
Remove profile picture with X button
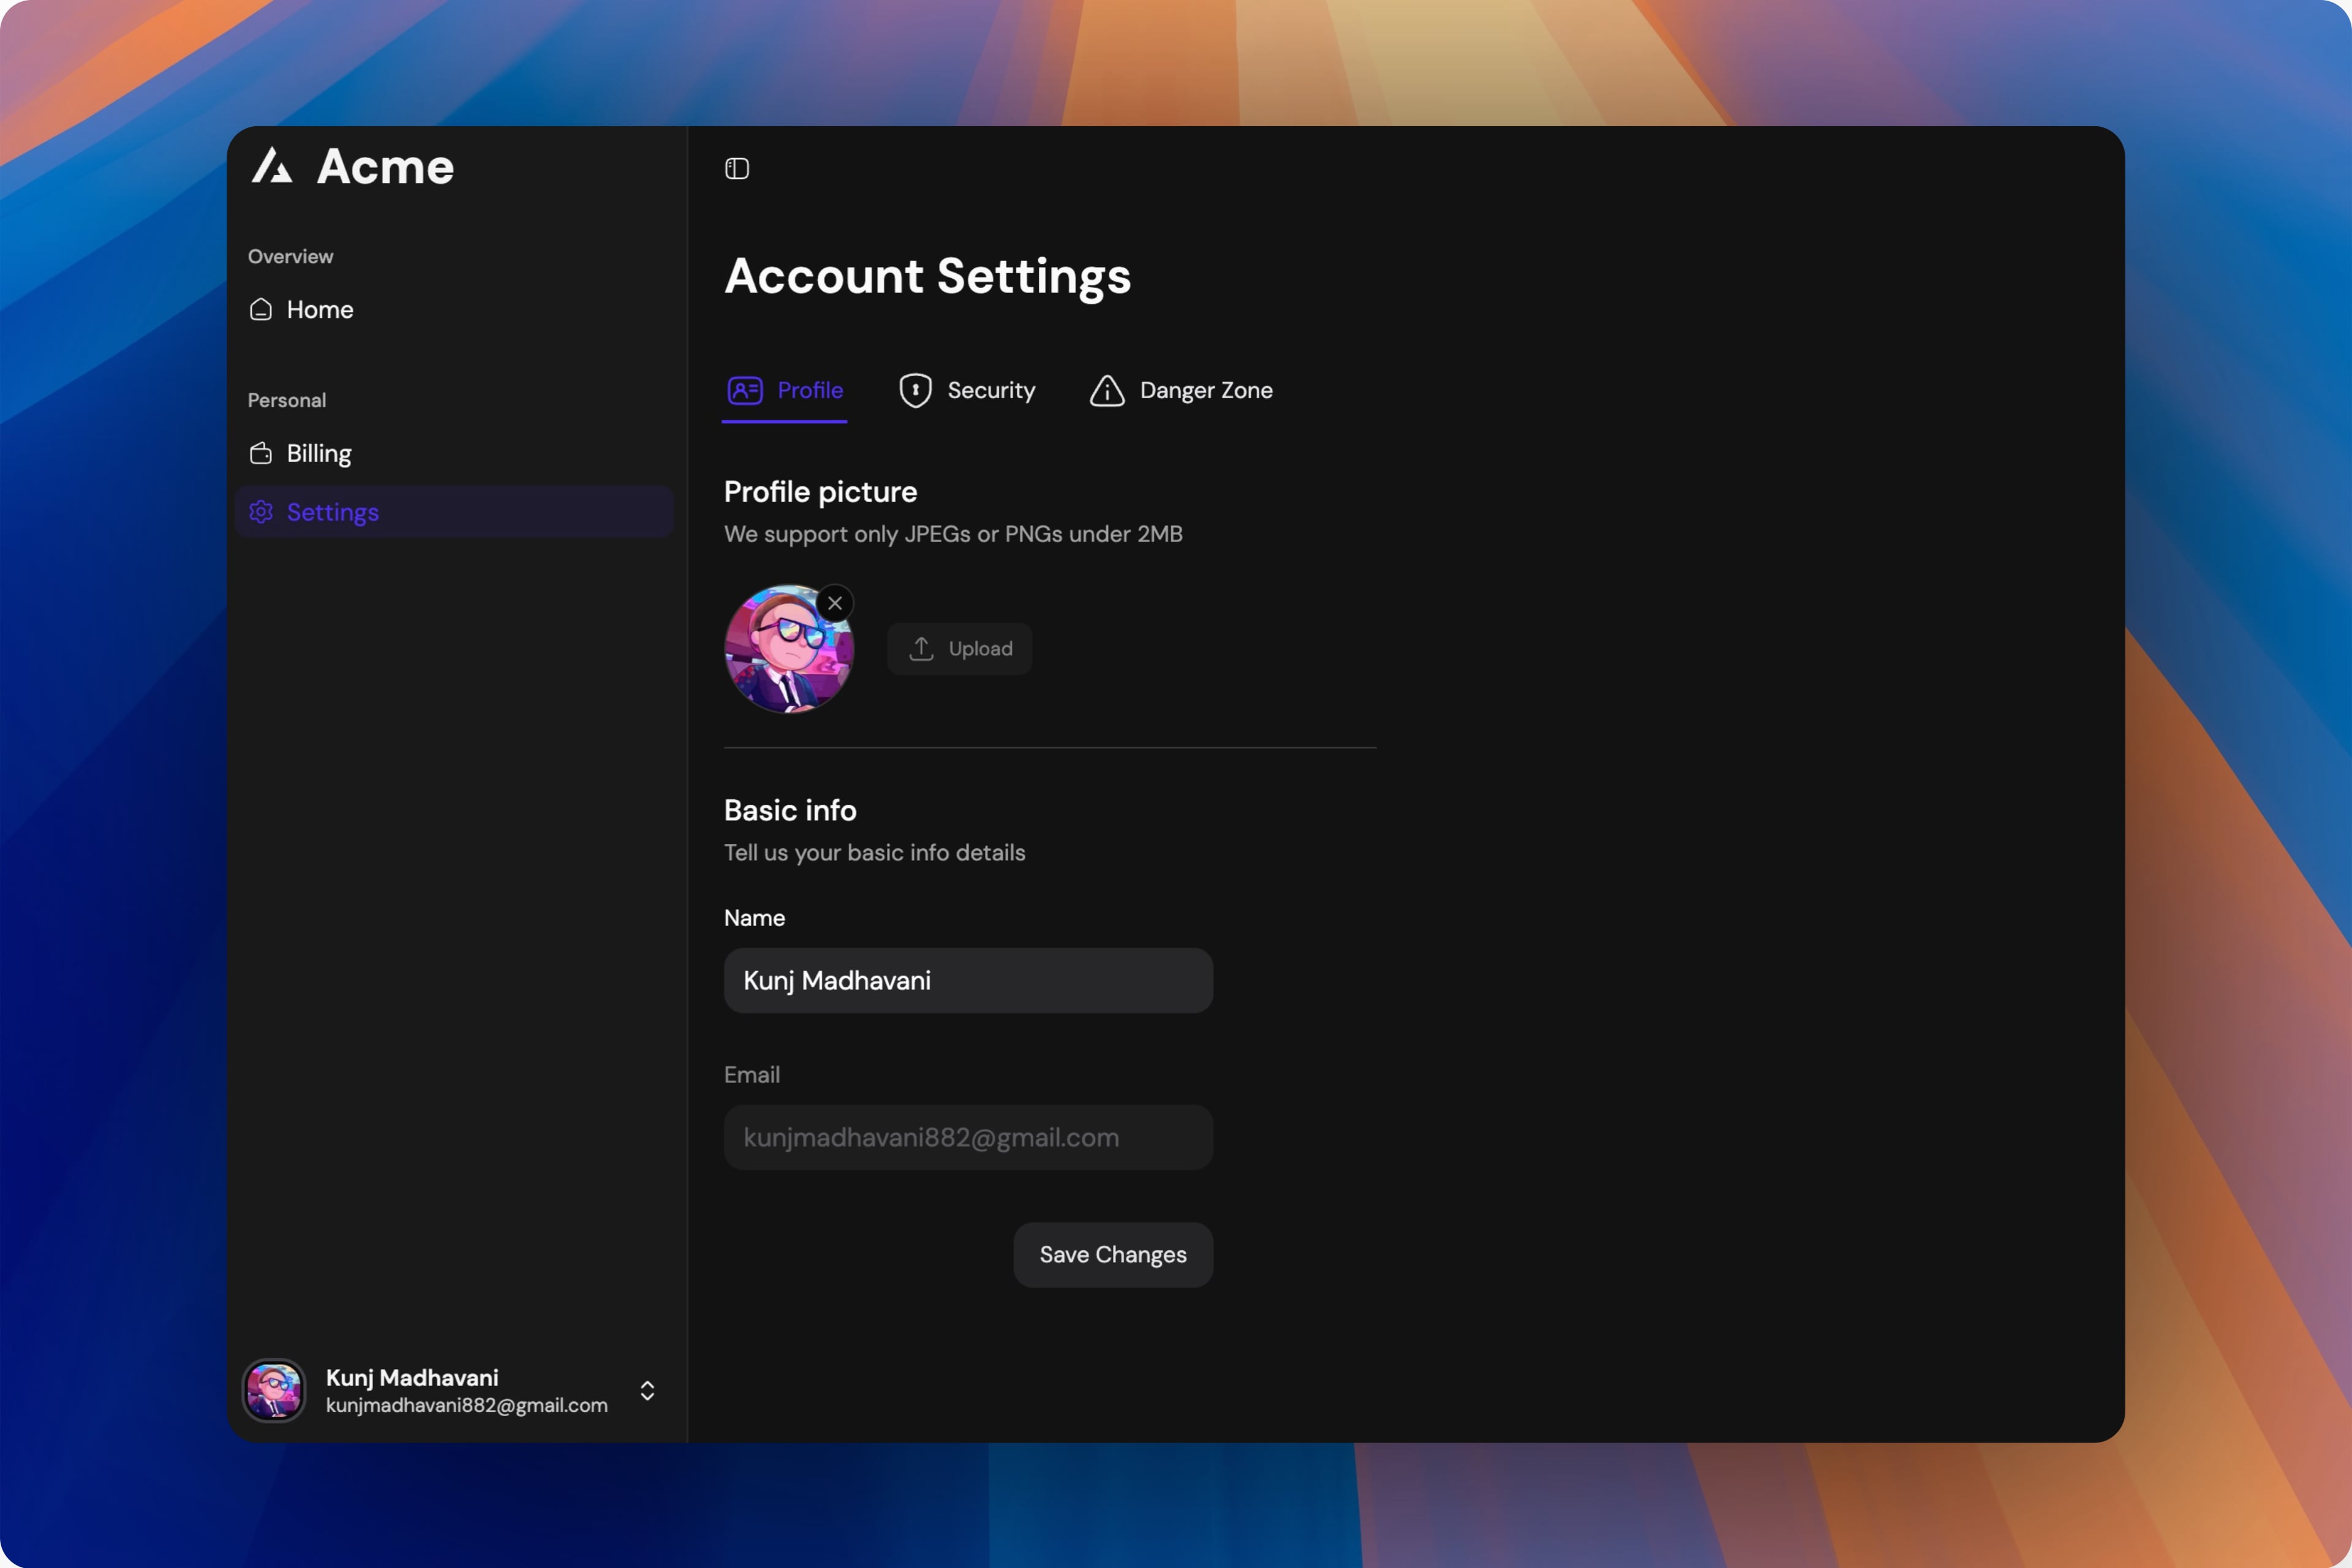[x=835, y=603]
